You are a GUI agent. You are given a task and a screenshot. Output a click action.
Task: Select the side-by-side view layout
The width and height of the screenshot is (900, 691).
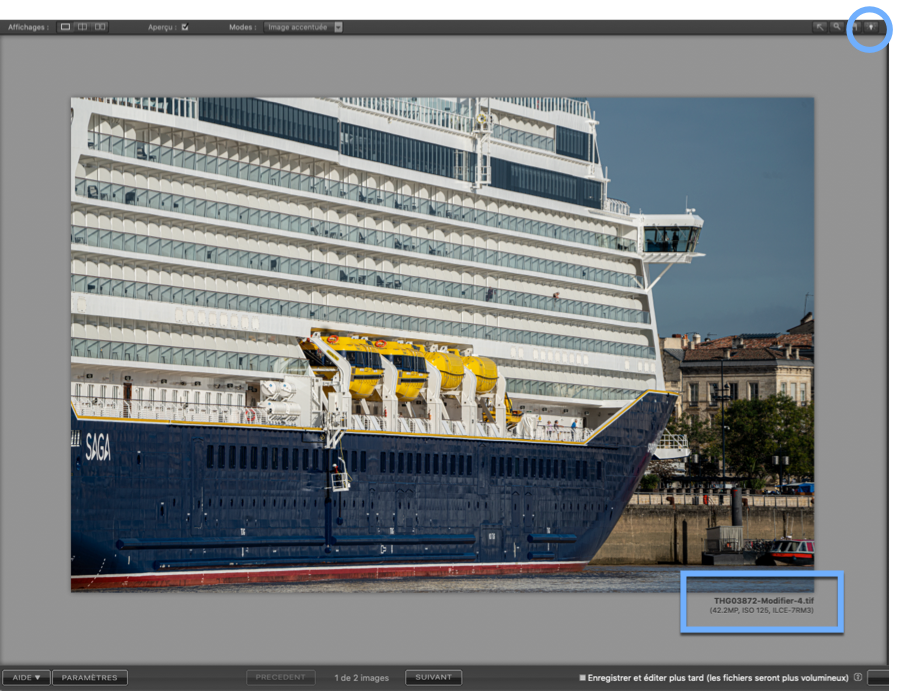(100, 27)
